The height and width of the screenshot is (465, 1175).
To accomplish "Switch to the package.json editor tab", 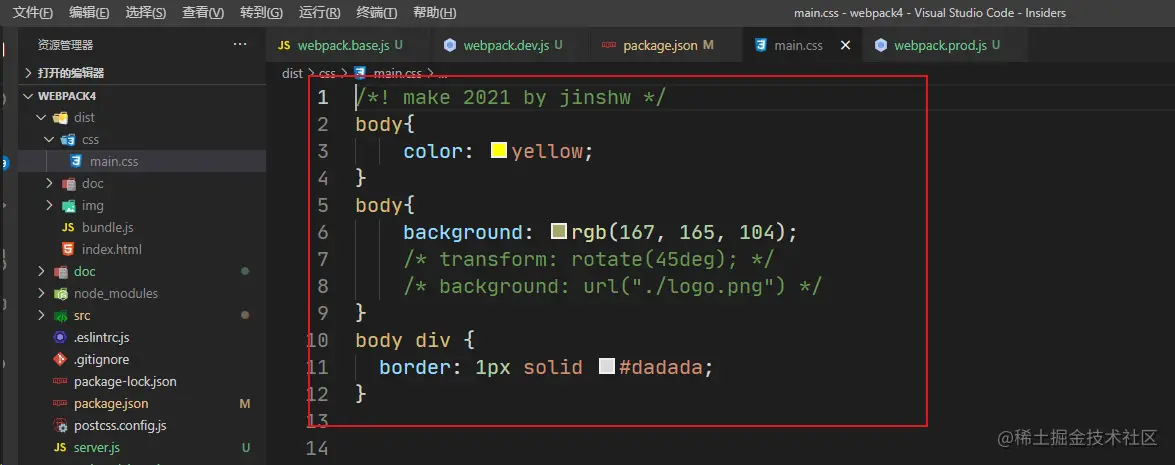I will 667,46.
